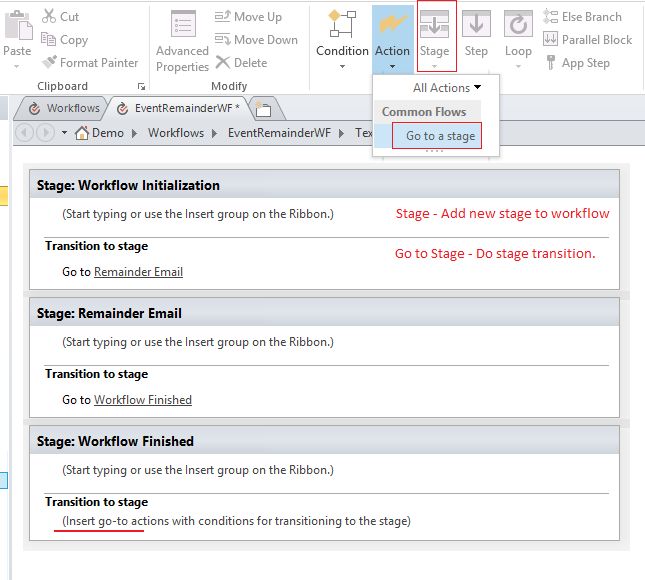
Task: Click the Demo home icon in the breadcrumb
Action: pyautogui.click(x=82, y=133)
